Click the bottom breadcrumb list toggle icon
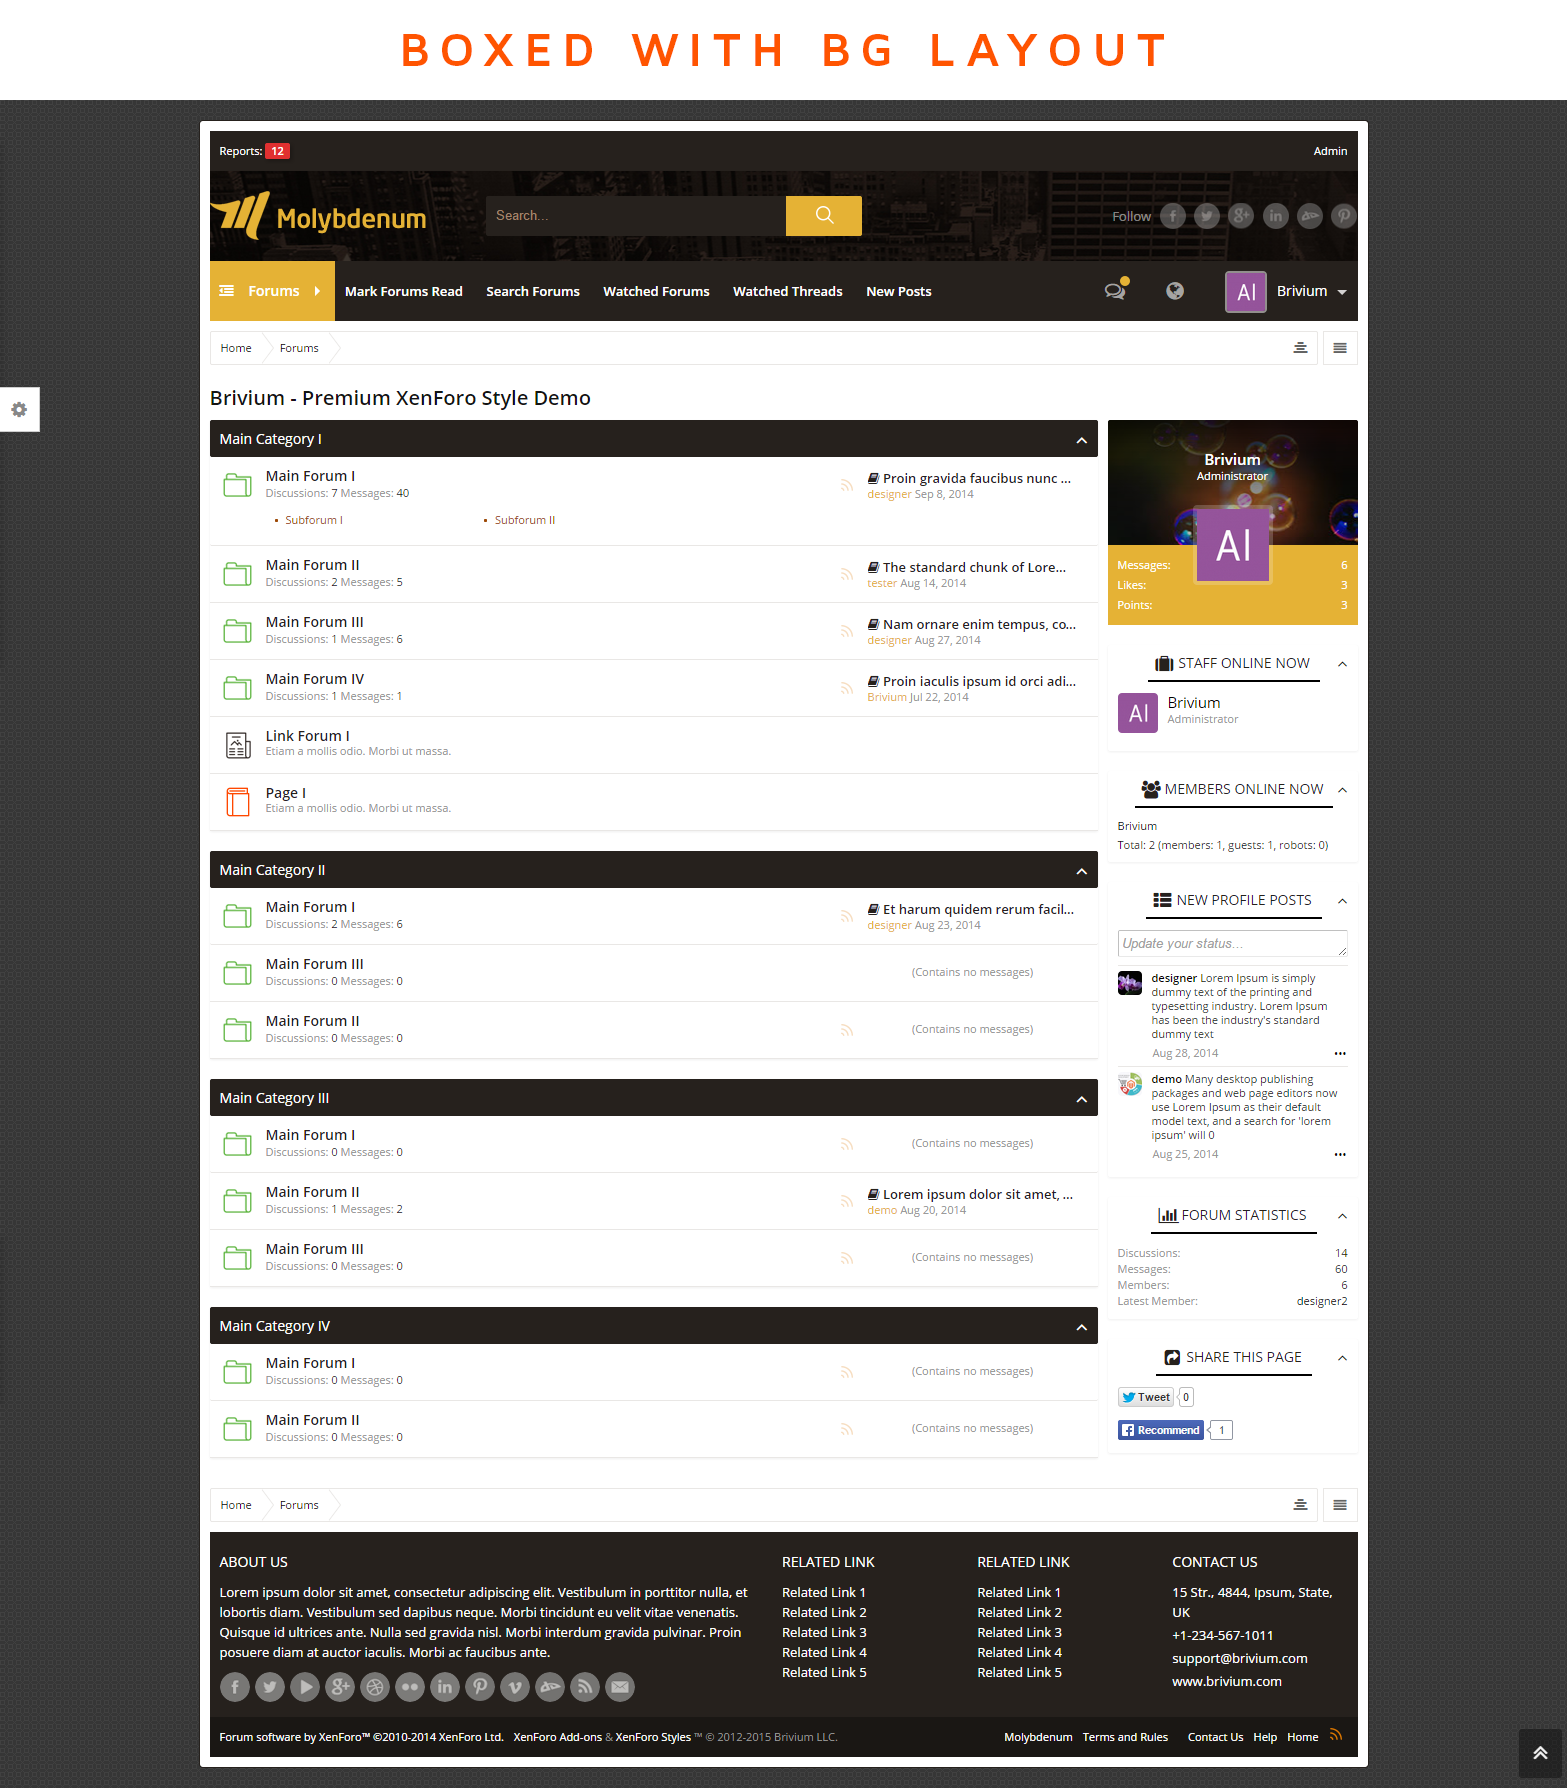Viewport: 1567px width, 1788px height. [x=1340, y=1505]
